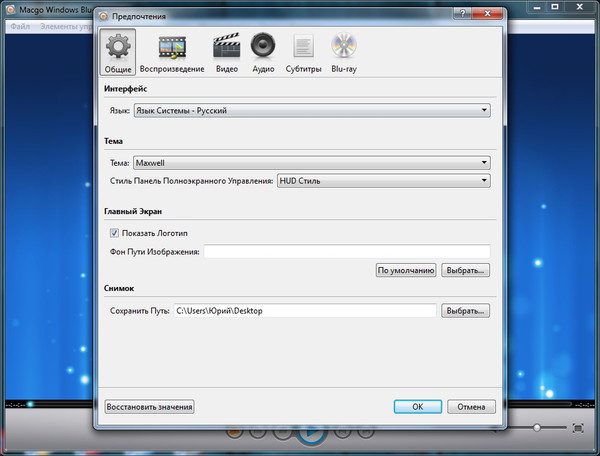Expand the HUD Стиль fullscreen panel dropdown
600x456 pixels.
click(x=383, y=180)
